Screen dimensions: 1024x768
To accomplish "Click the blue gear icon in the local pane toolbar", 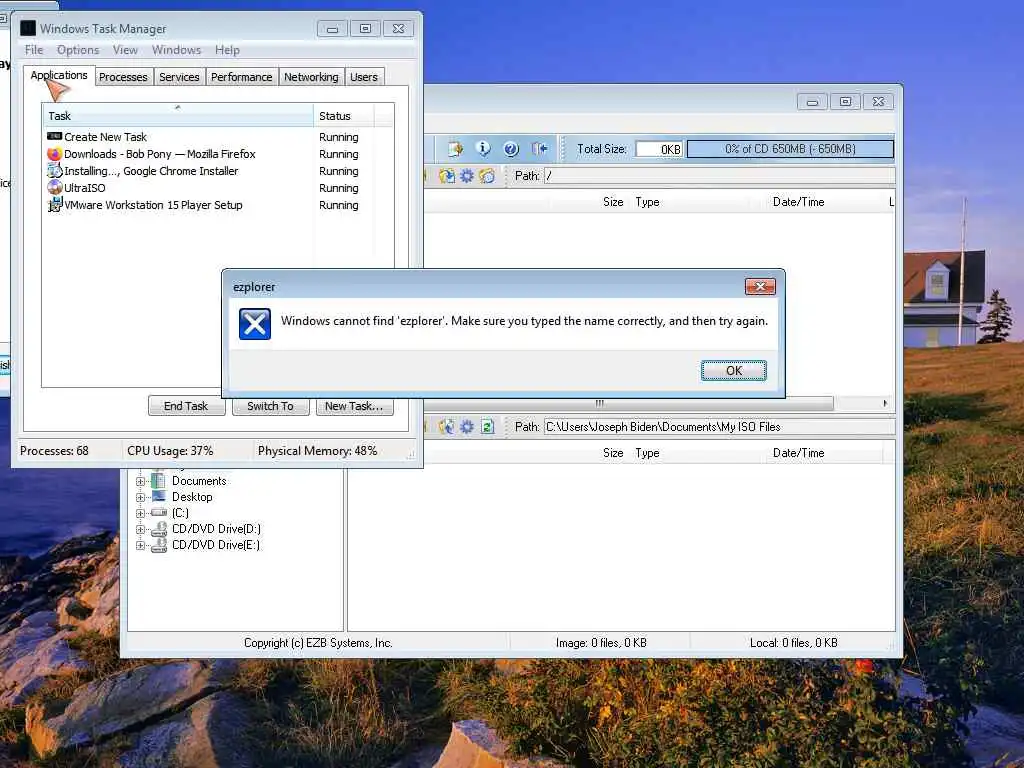I will 466,426.
